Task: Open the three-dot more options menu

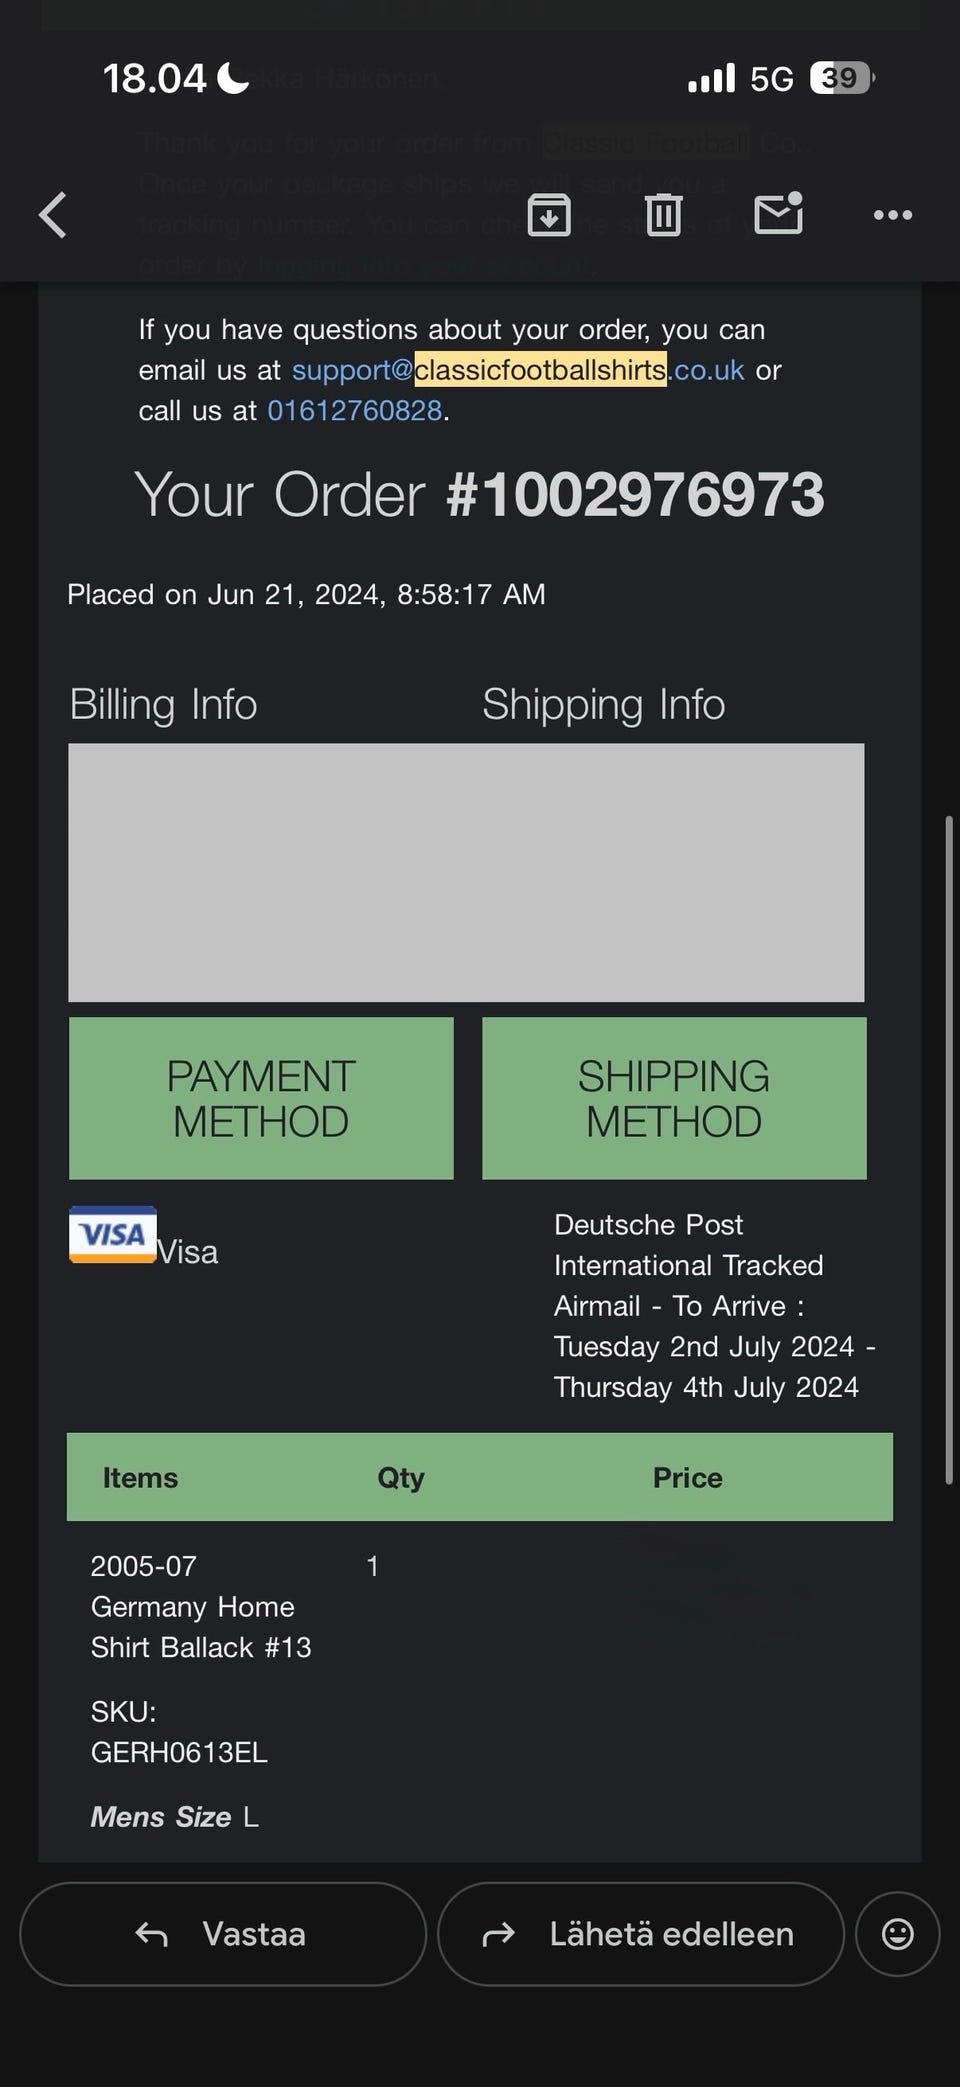Action: [892, 215]
